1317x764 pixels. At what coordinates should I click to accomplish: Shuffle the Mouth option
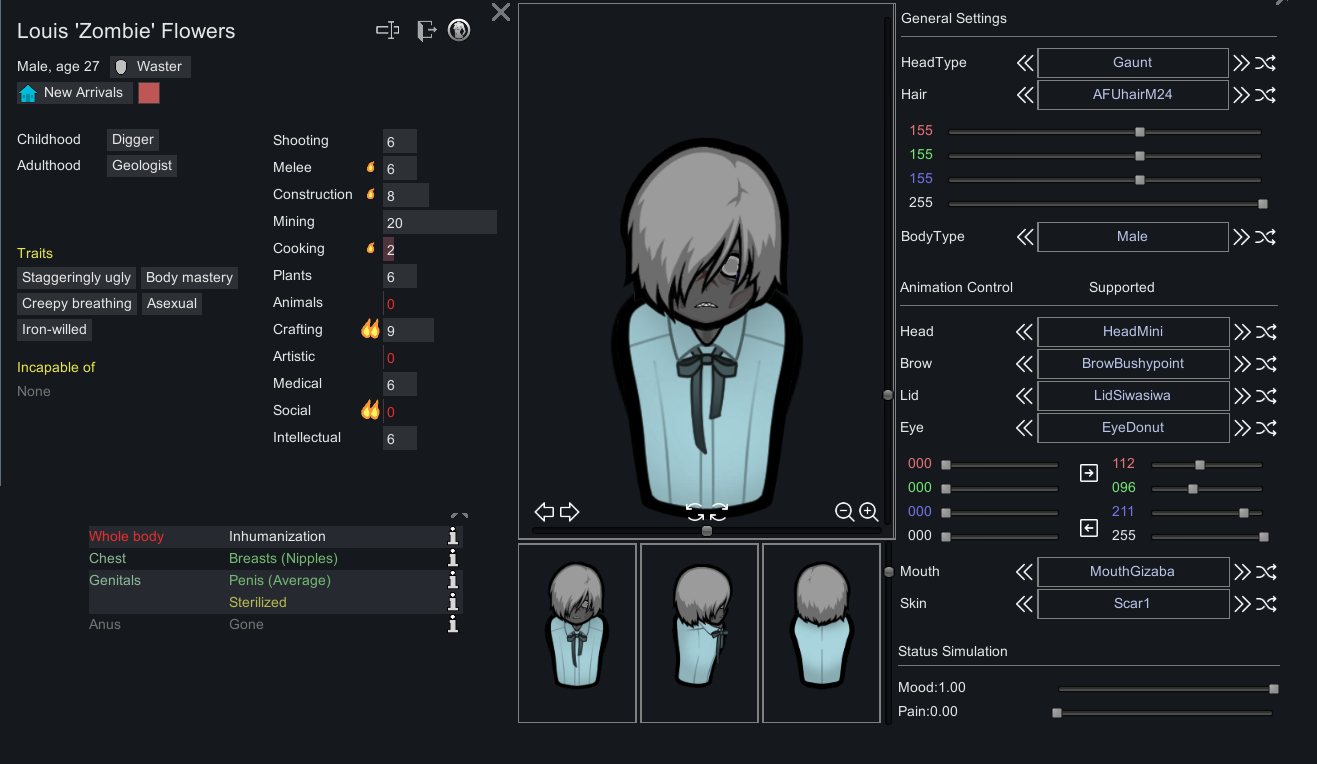pos(1266,572)
